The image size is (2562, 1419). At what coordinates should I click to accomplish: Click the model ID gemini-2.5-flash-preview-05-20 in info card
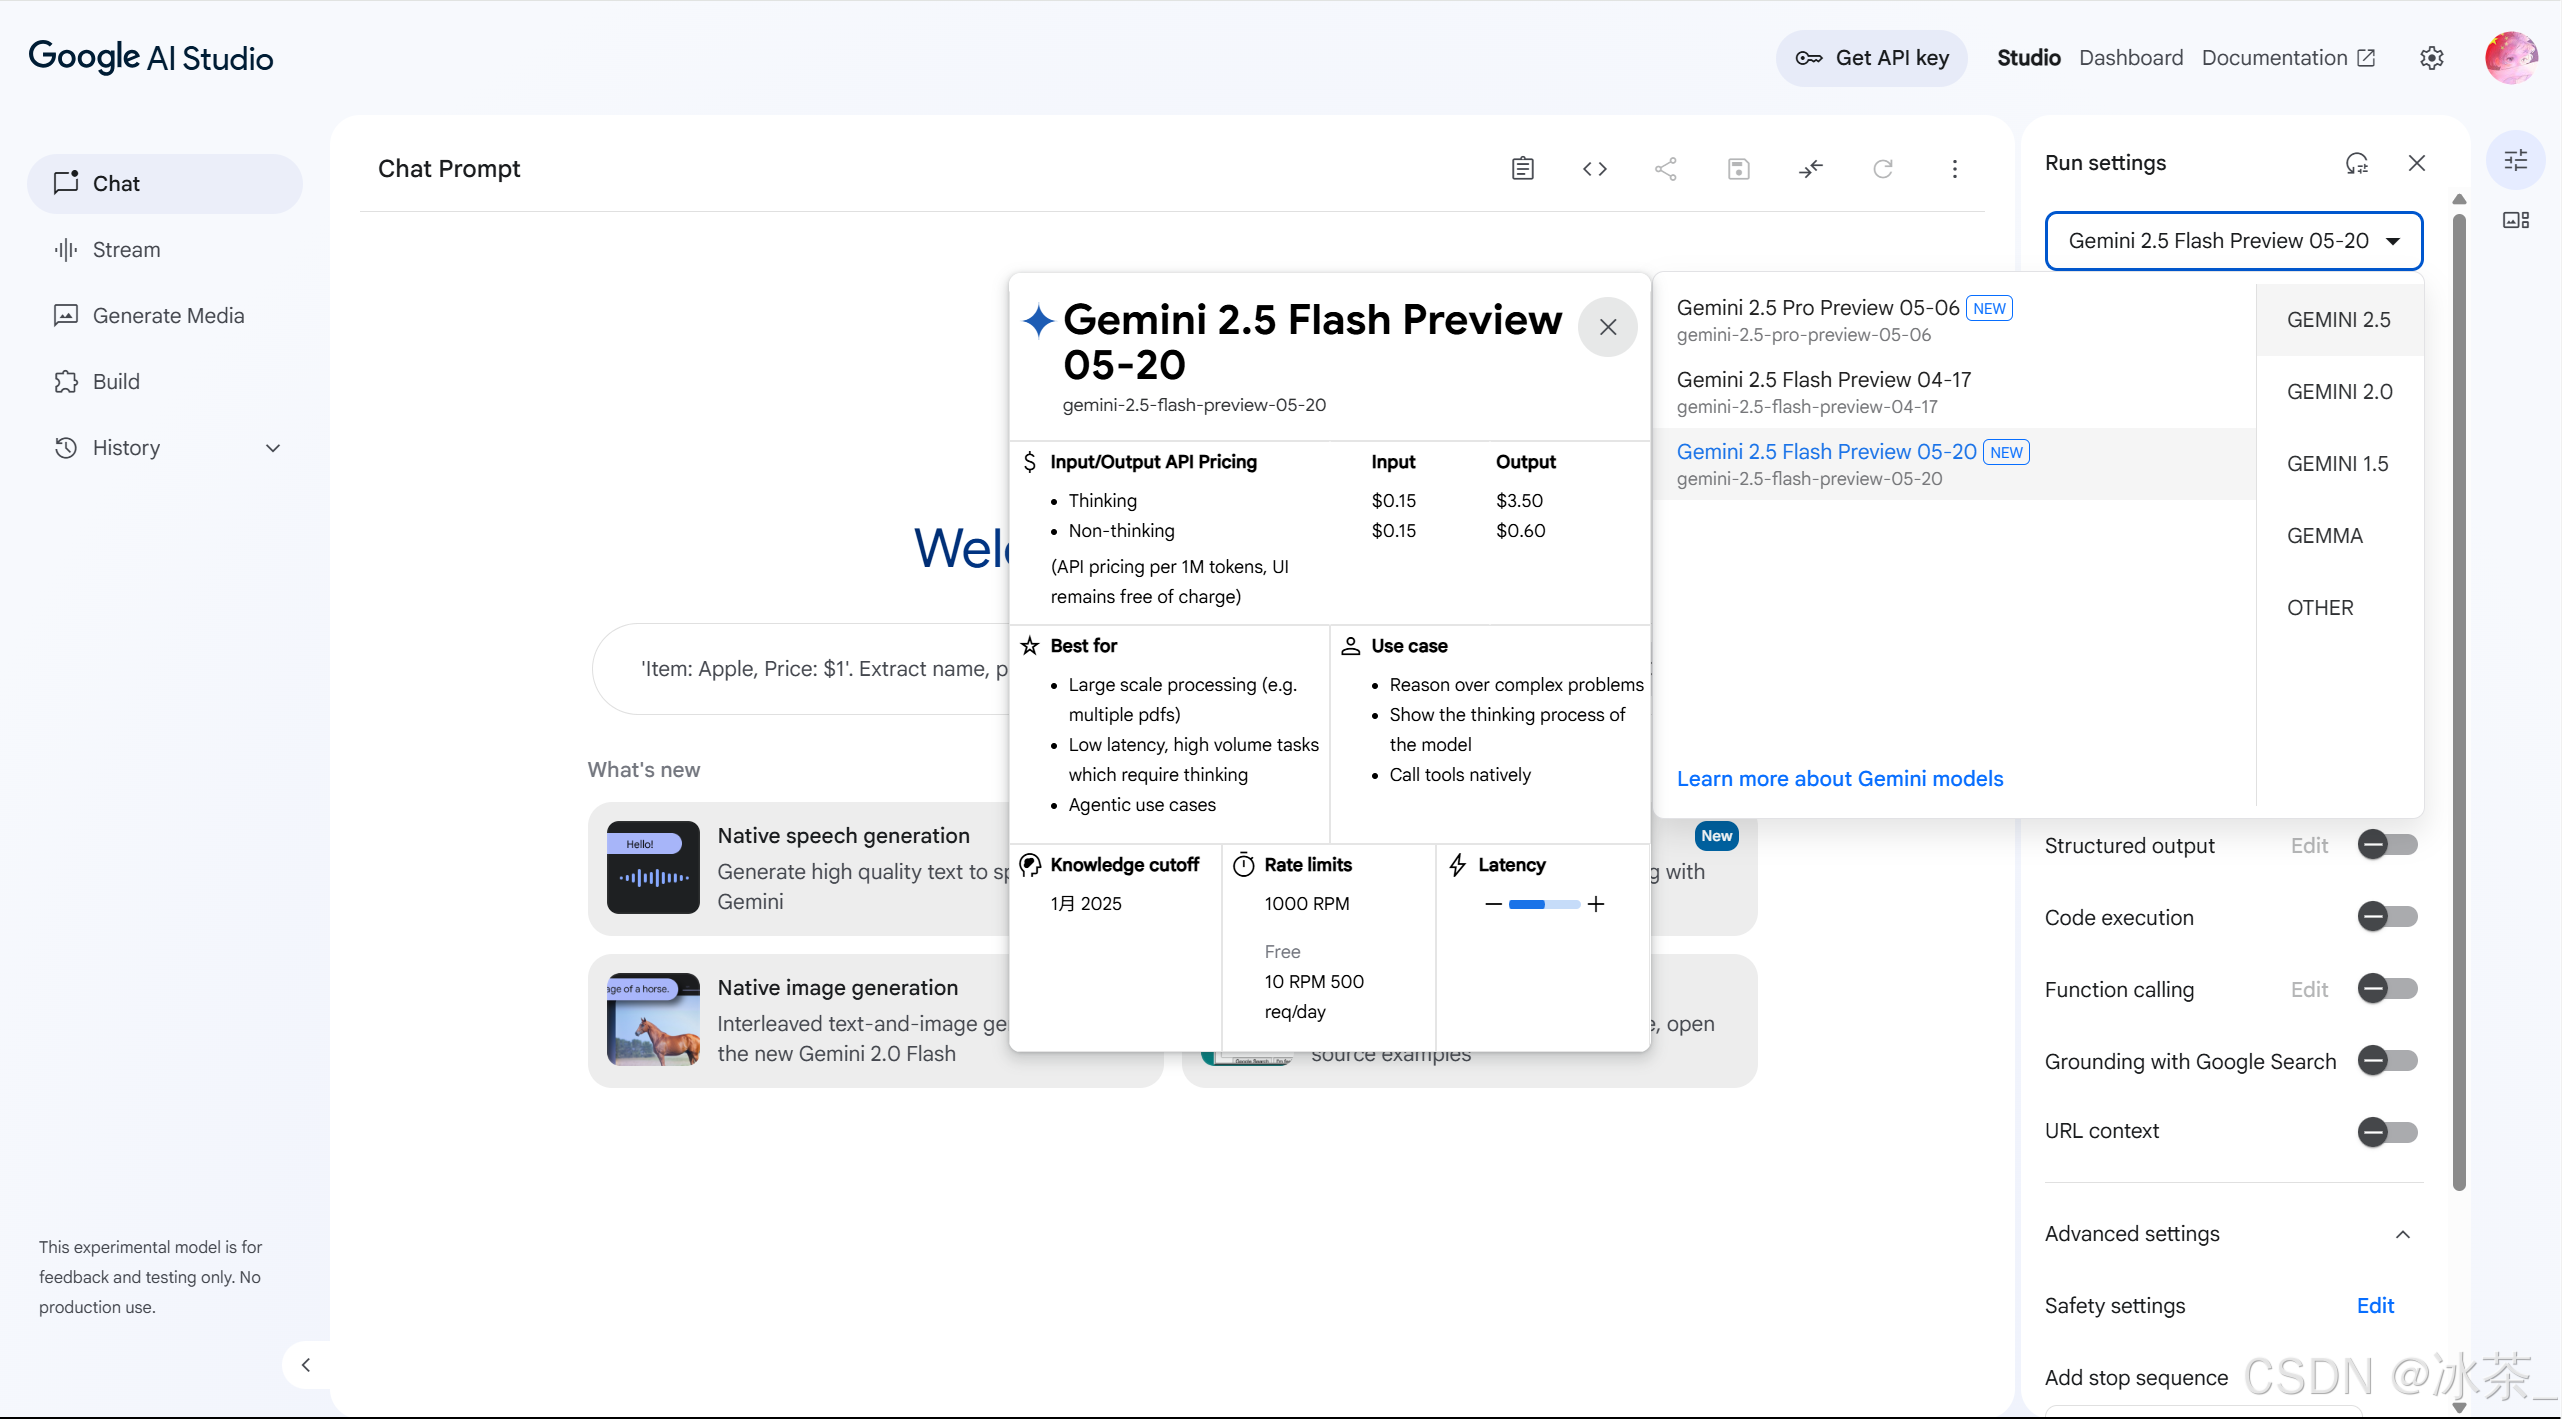pyautogui.click(x=1194, y=405)
